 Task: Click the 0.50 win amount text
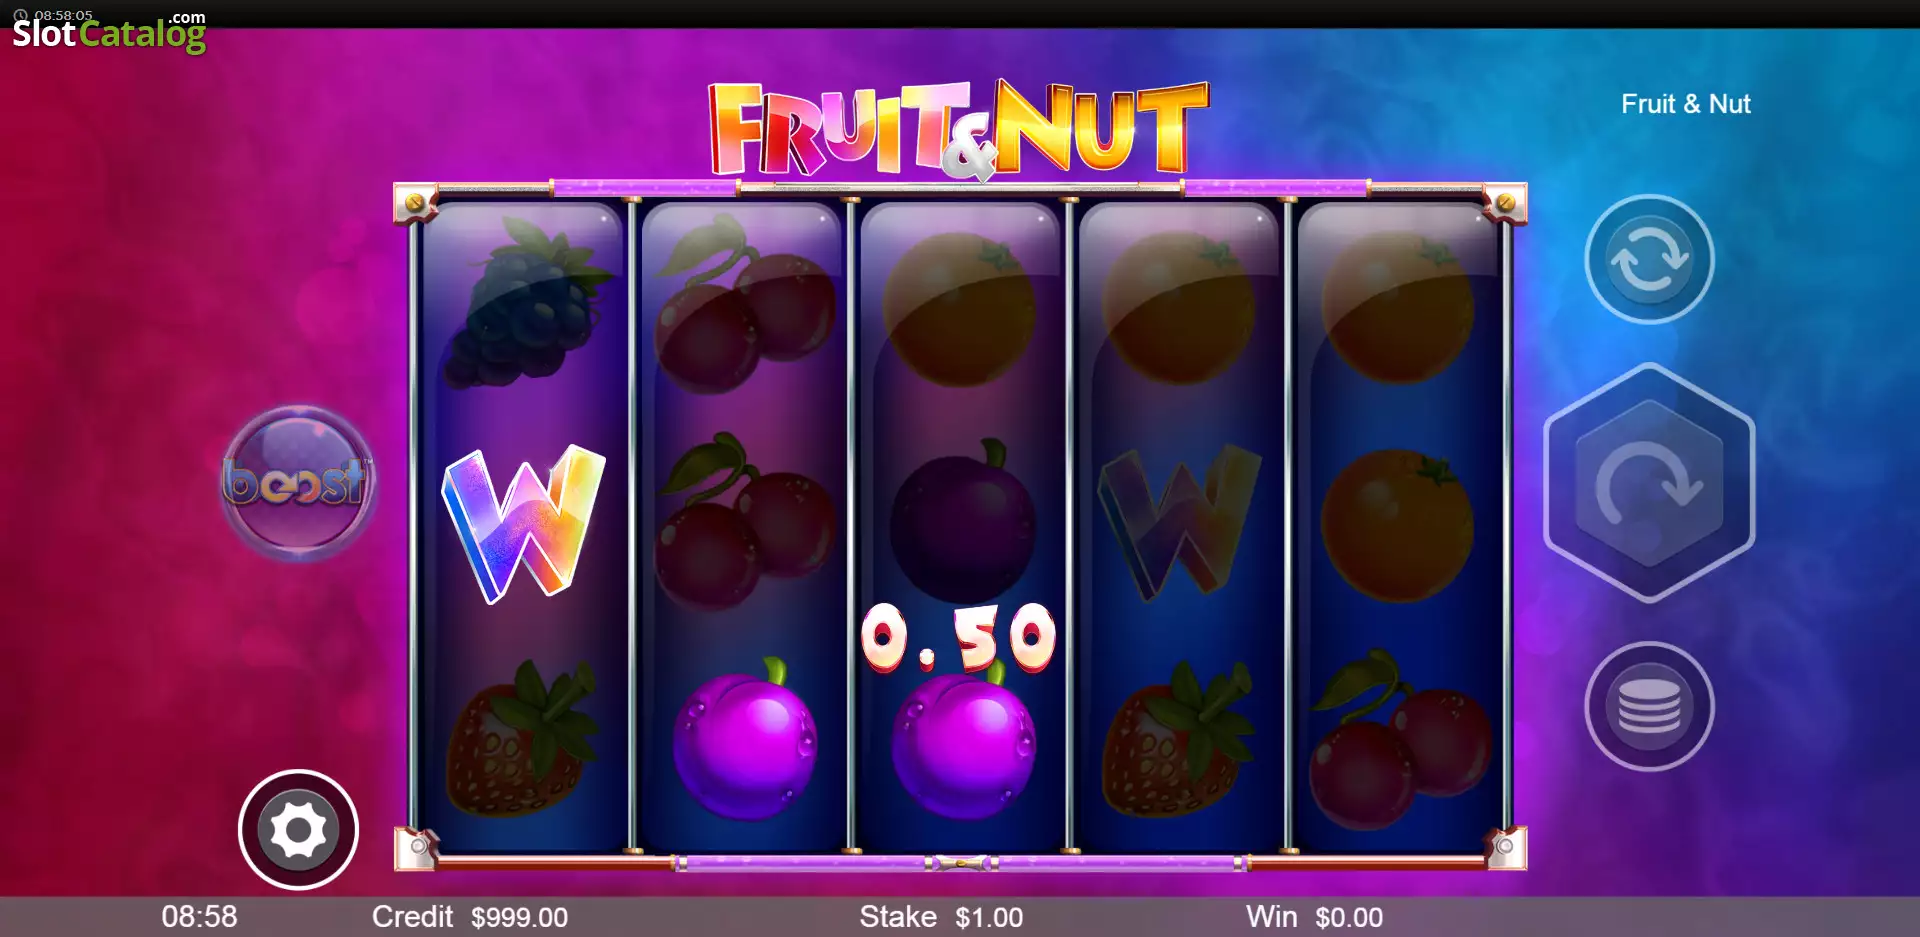point(958,637)
